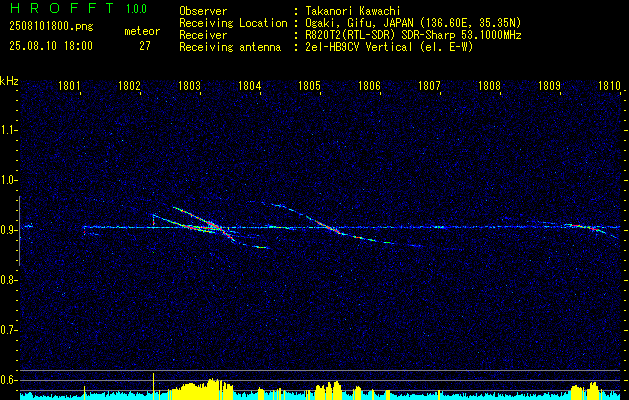Click the 0.9 frequency axis label

tap(8, 230)
